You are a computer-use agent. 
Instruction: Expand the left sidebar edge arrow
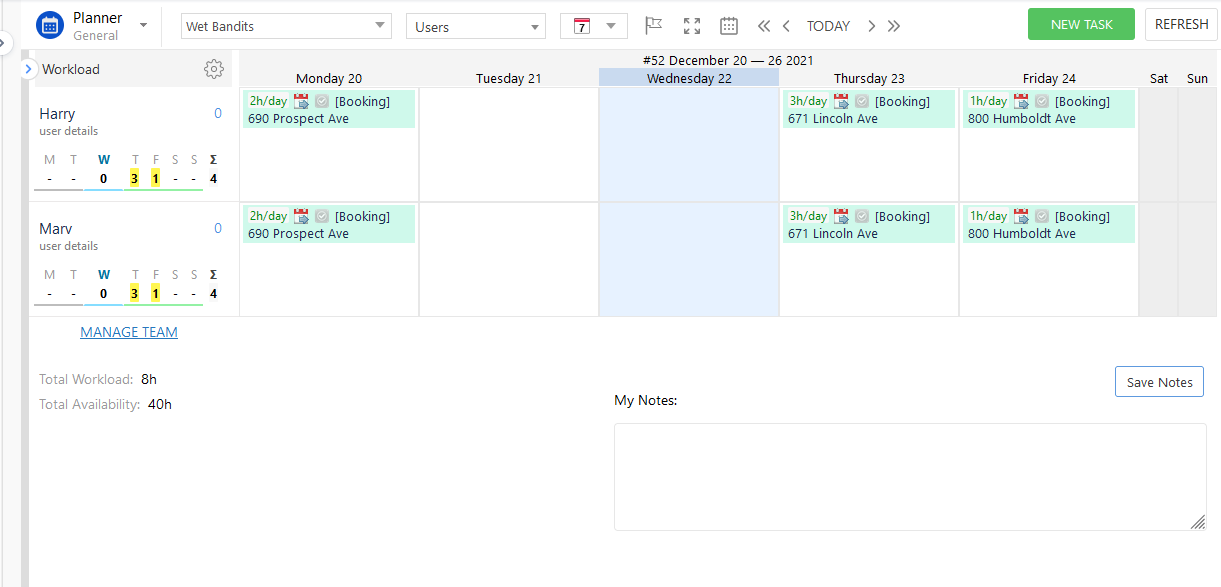pos(4,42)
